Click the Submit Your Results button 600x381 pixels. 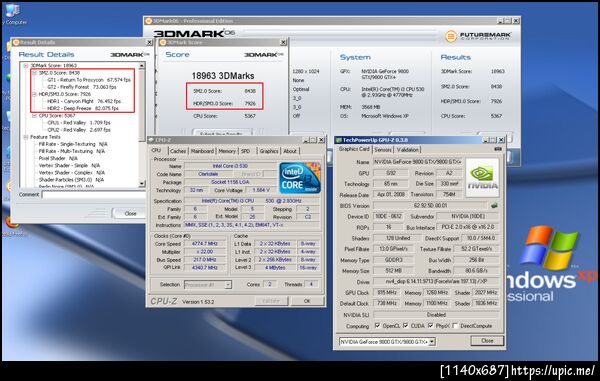(222, 133)
